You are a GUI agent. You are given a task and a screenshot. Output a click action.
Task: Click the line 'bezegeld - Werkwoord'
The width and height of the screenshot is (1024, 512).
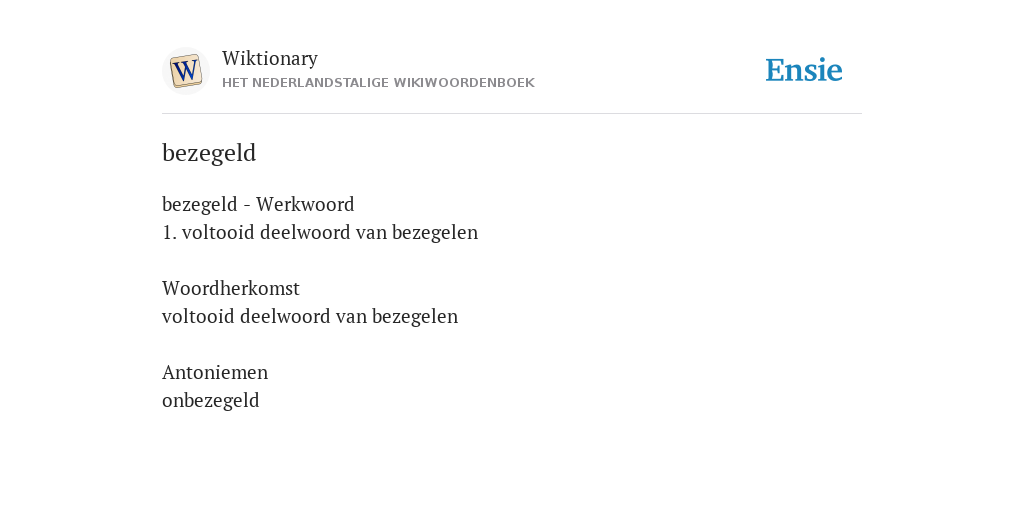[258, 204]
